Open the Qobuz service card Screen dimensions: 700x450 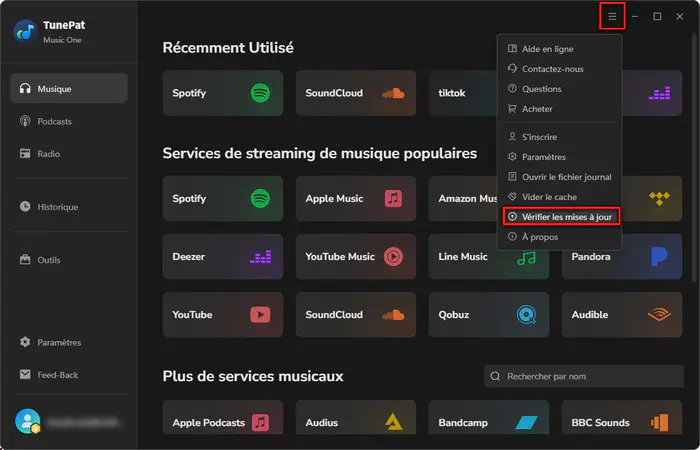[489, 315]
